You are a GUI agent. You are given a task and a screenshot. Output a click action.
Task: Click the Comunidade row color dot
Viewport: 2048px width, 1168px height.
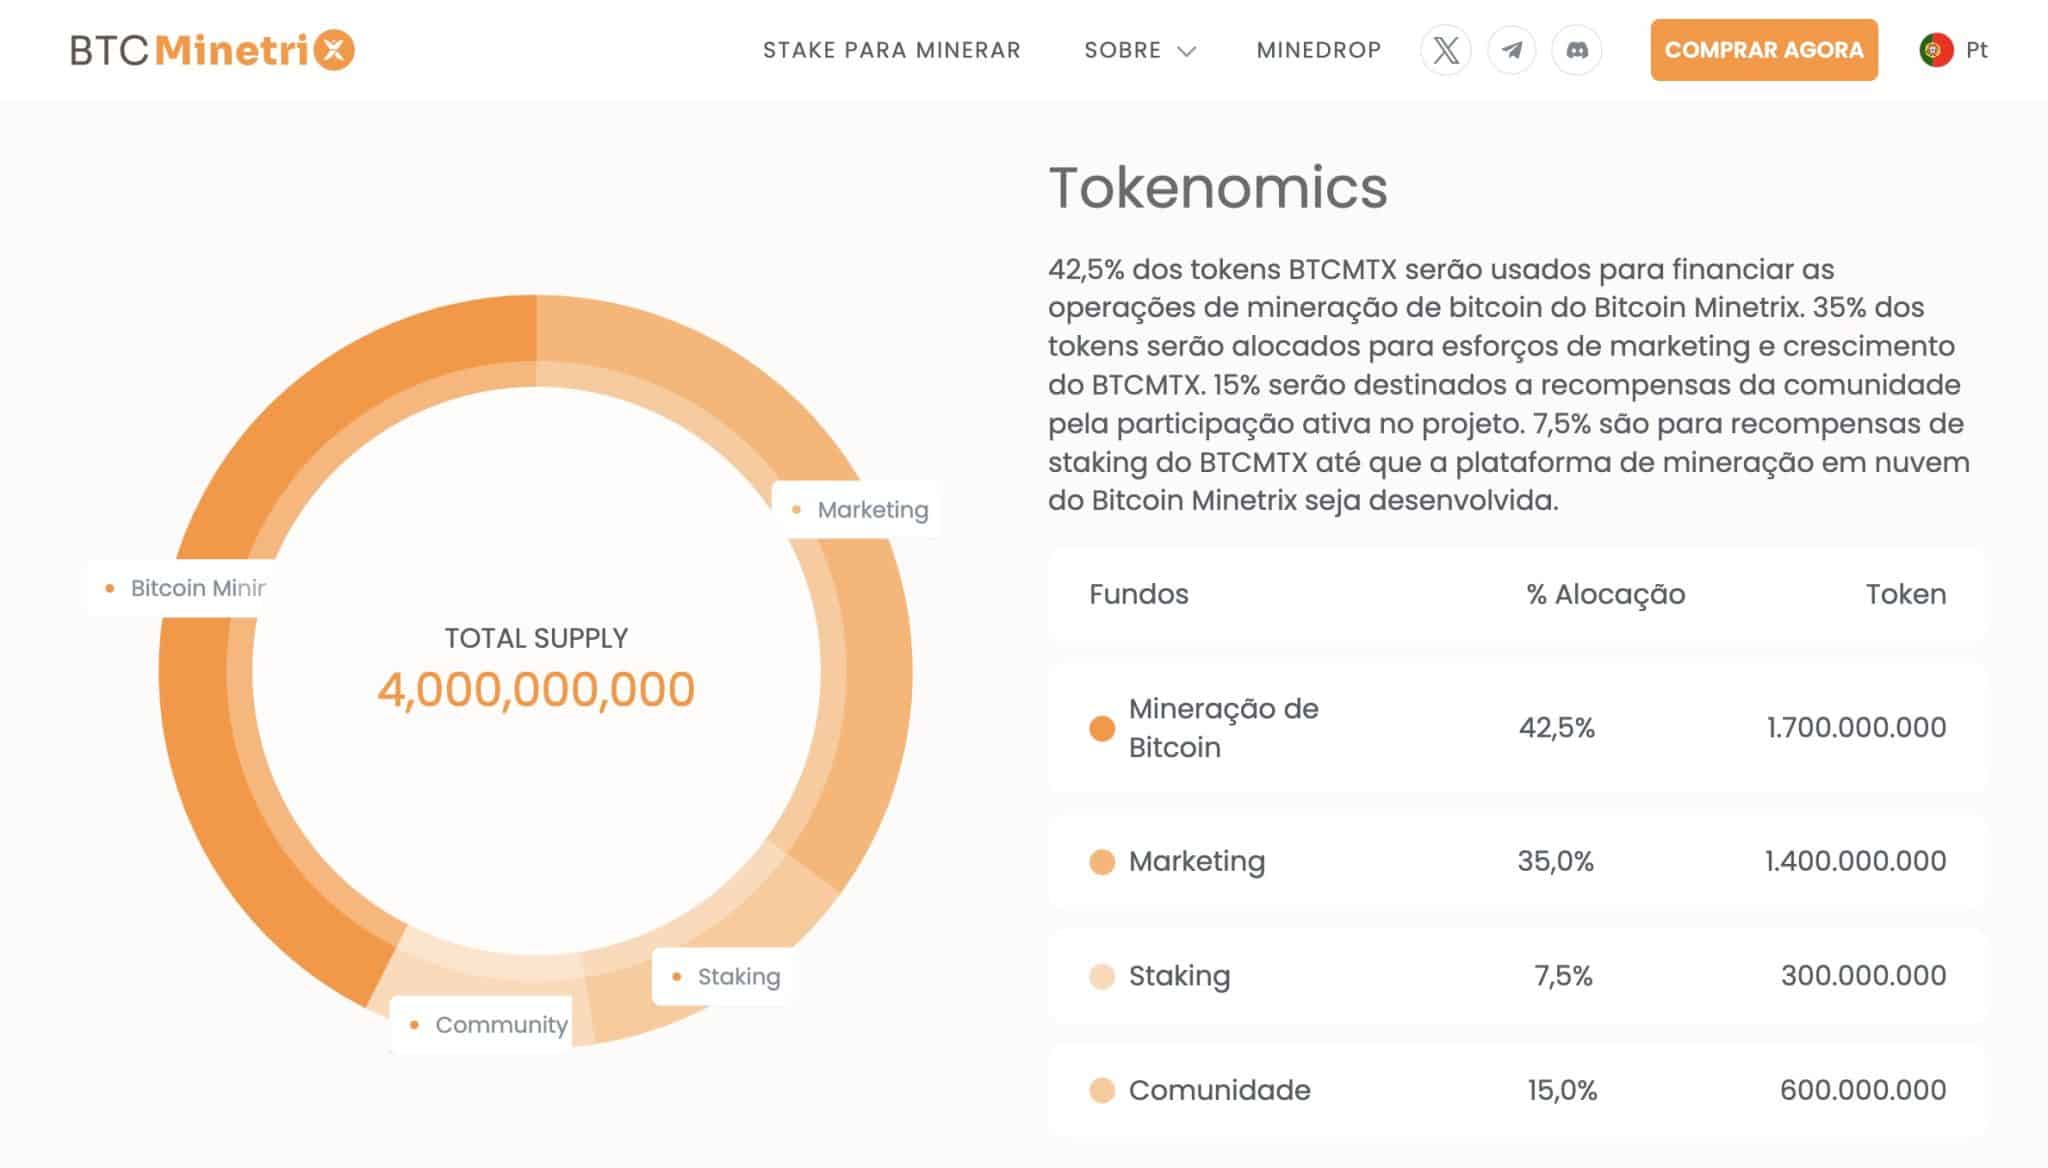1102,1090
